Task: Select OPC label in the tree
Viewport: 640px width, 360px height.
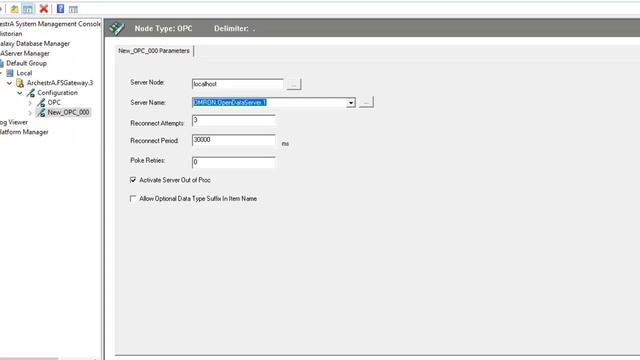Action: coord(54,102)
